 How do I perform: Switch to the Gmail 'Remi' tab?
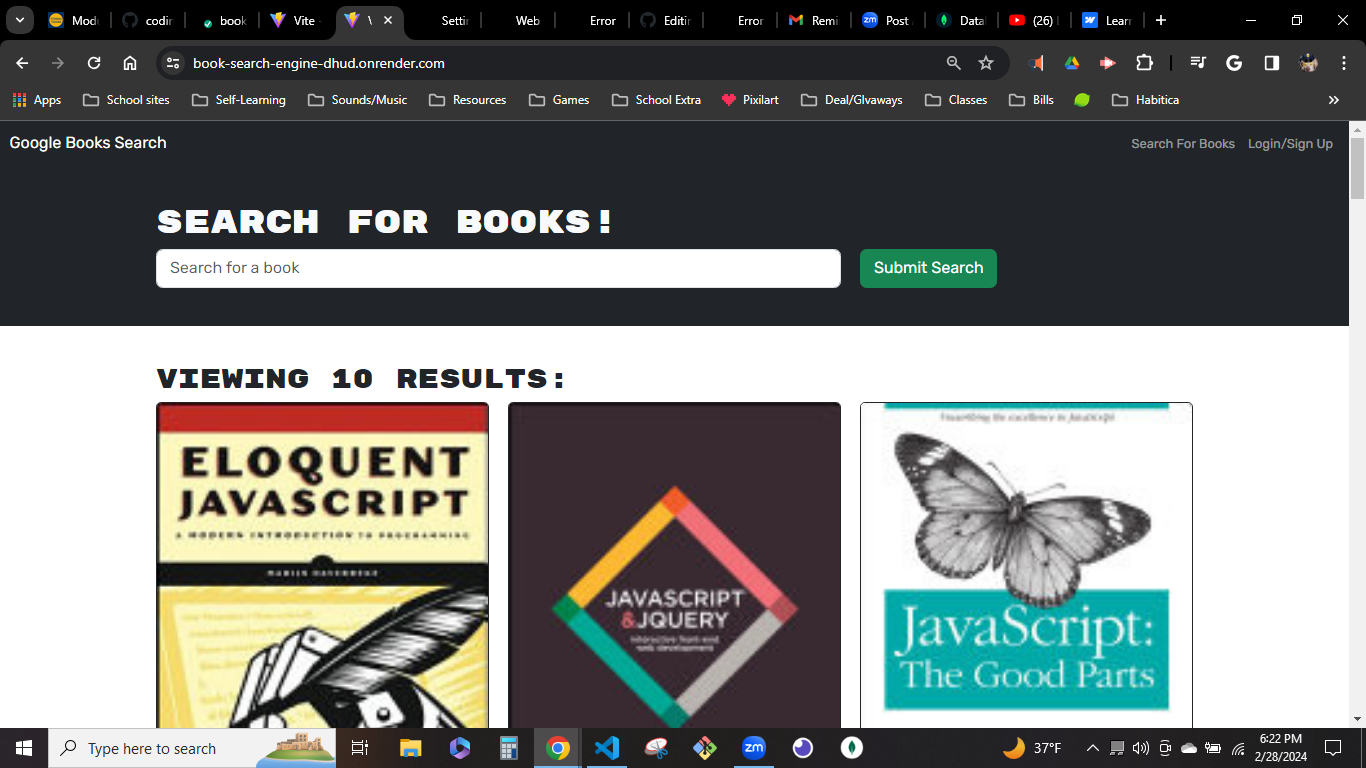click(813, 20)
